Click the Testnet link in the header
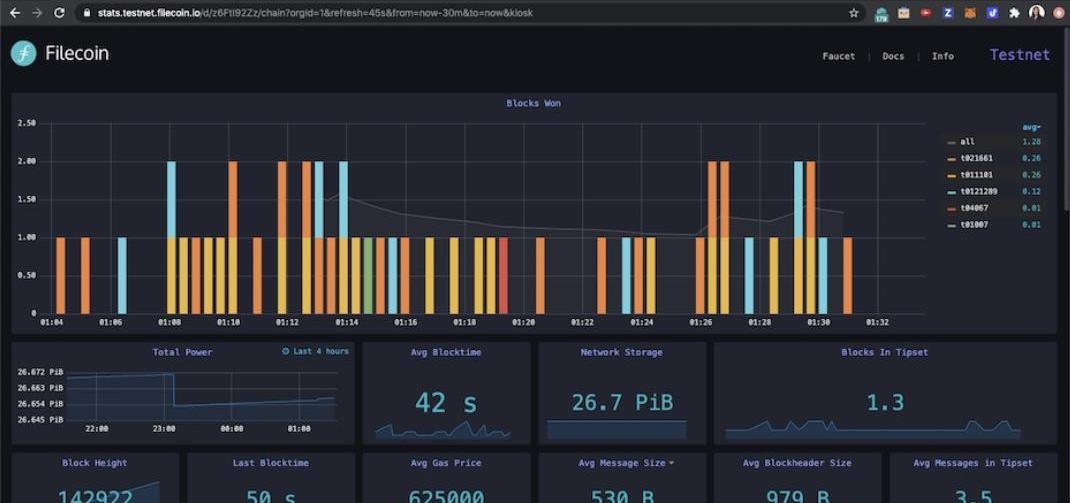The width and height of the screenshot is (1070, 503). click(x=1019, y=55)
